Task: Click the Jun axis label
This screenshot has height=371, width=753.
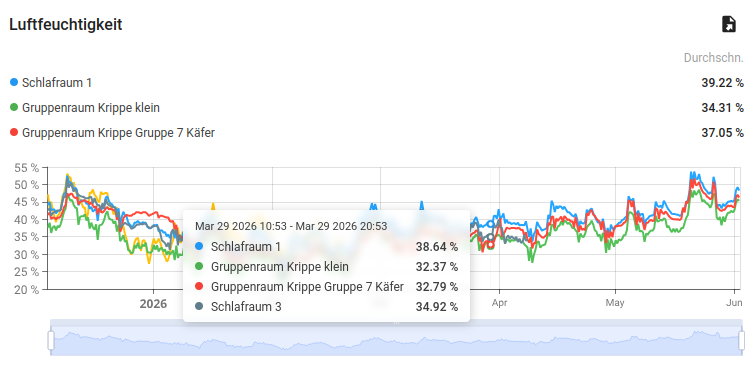Action: pyautogui.click(x=734, y=303)
